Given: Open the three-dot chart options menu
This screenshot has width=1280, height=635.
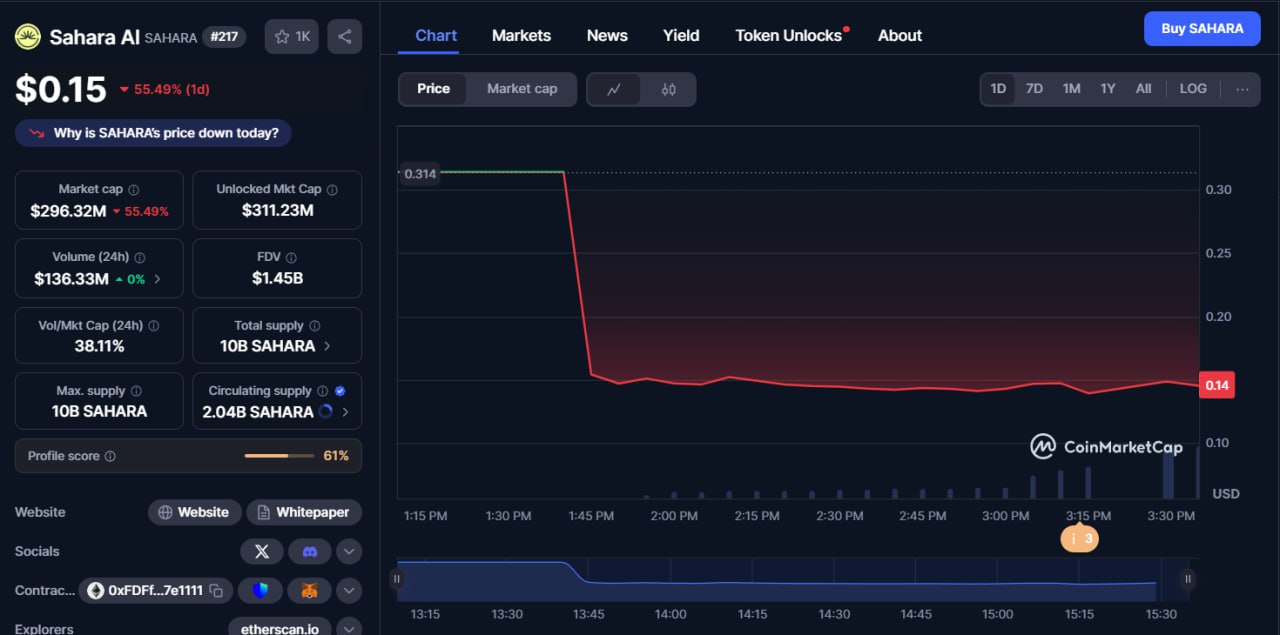Looking at the screenshot, I should pos(1242,89).
